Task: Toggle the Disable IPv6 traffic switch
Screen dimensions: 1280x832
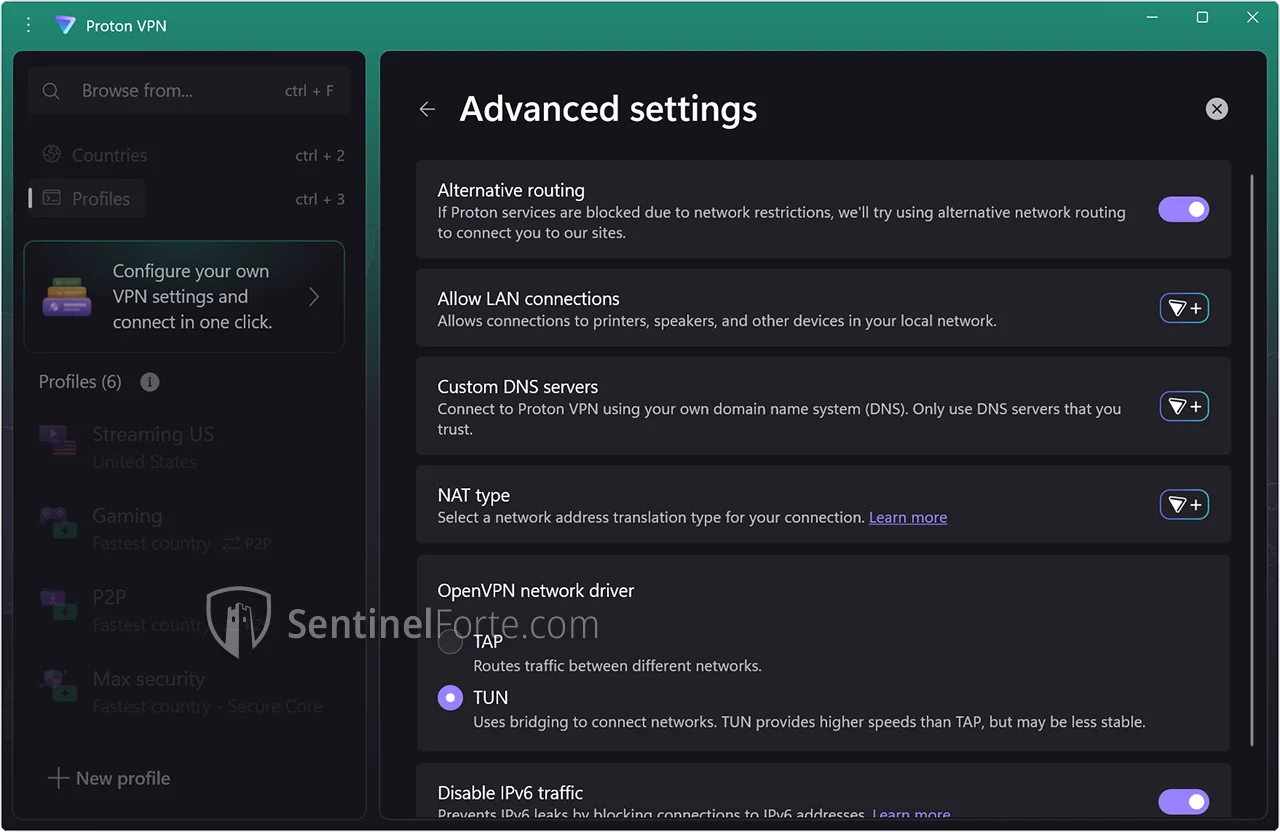Action: pyautogui.click(x=1184, y=801)
